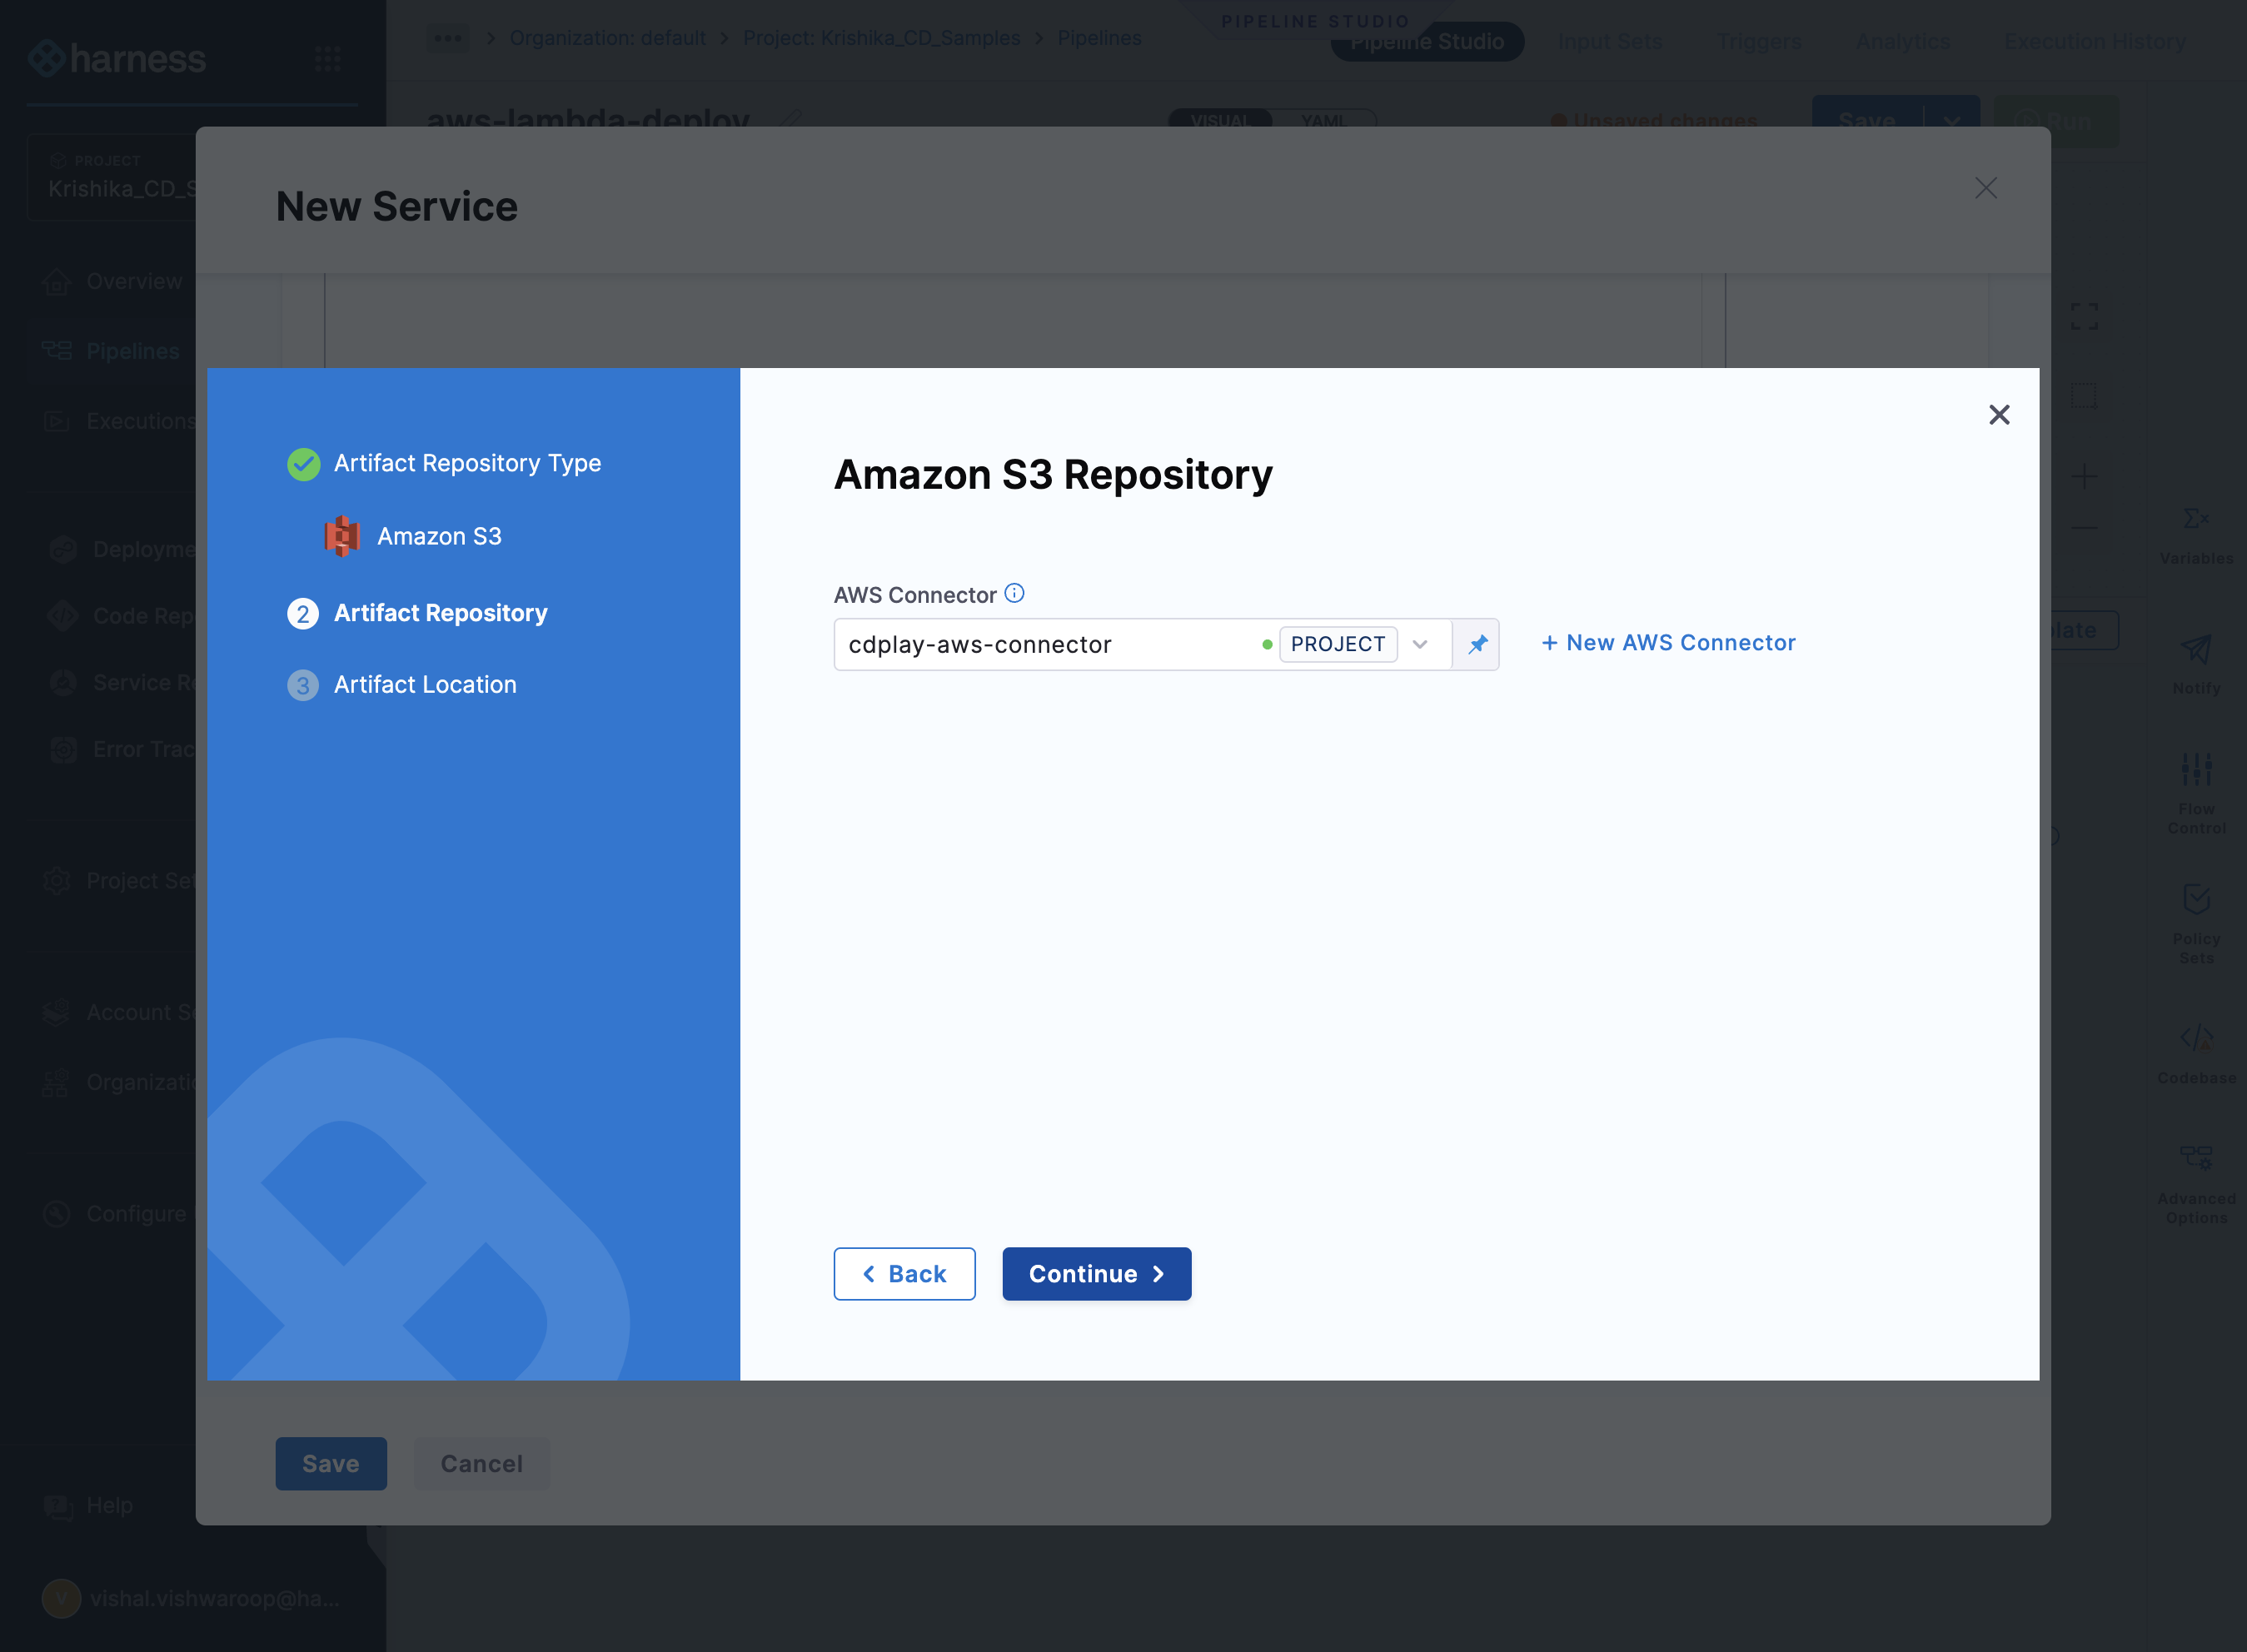The image size is (2247, 1652).
Task: Switch to the Input Sets tab
Action: click(x=1610, y=42)
